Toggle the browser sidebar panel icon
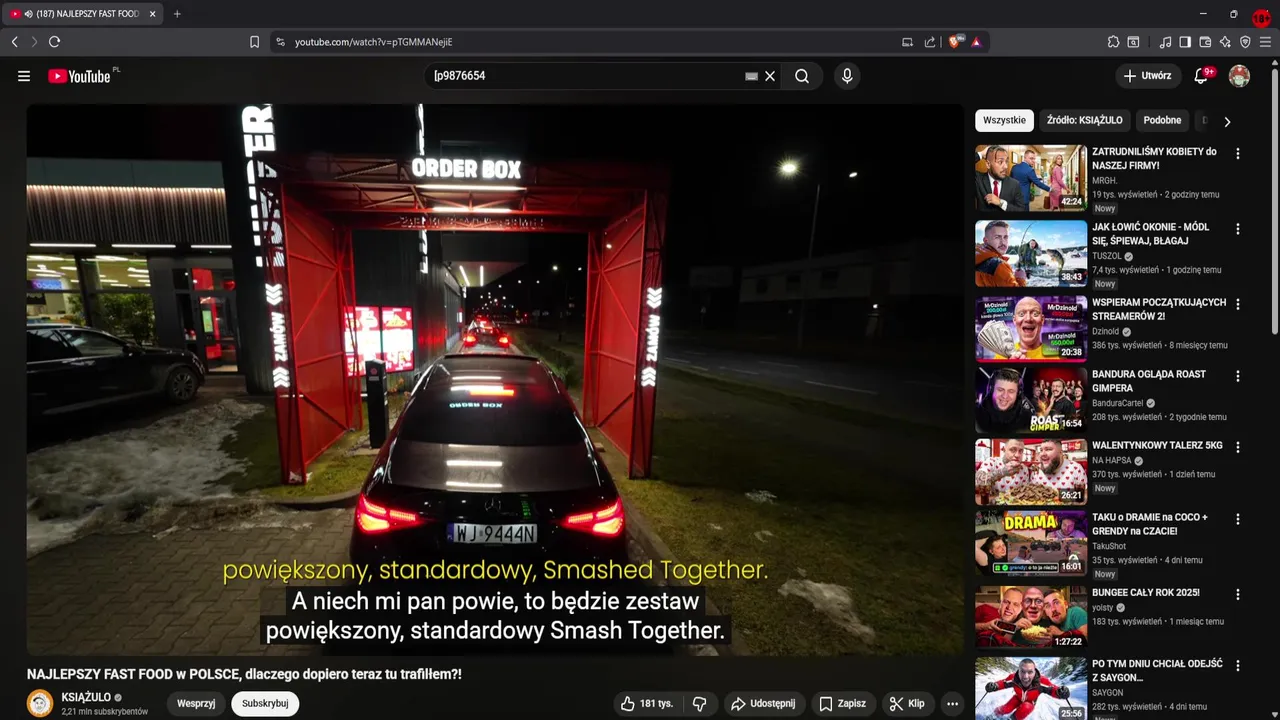This screenshot has height=720, width=1280. (x=1185, y=42)
